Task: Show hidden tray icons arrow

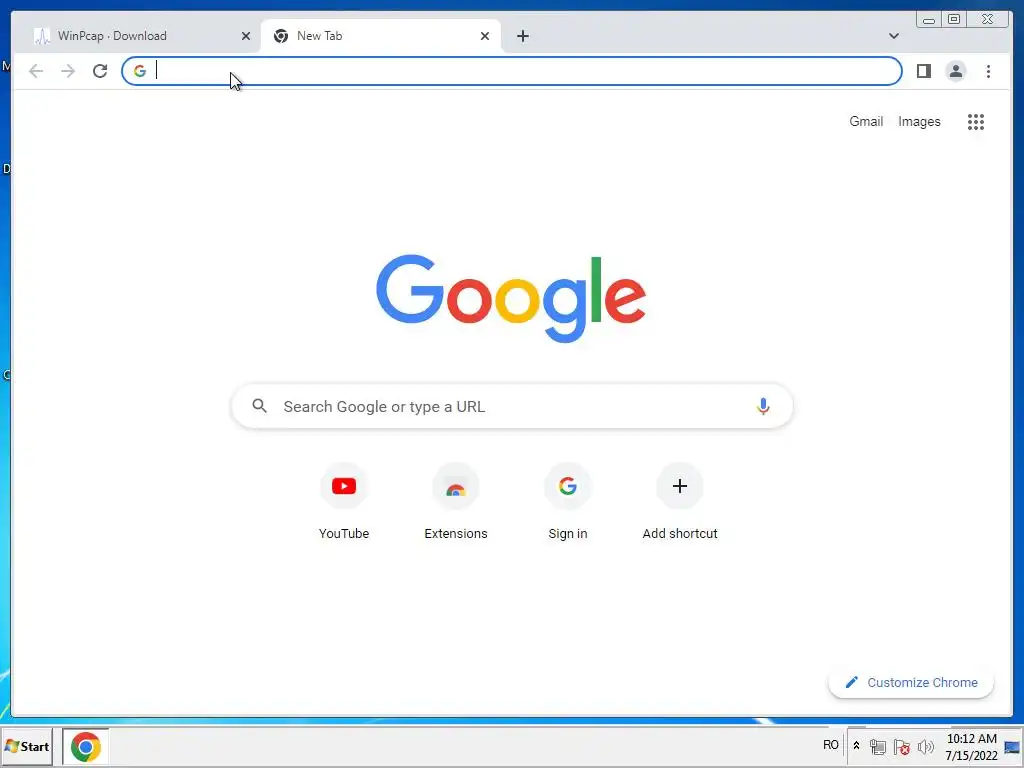Action: pos(856,746)
